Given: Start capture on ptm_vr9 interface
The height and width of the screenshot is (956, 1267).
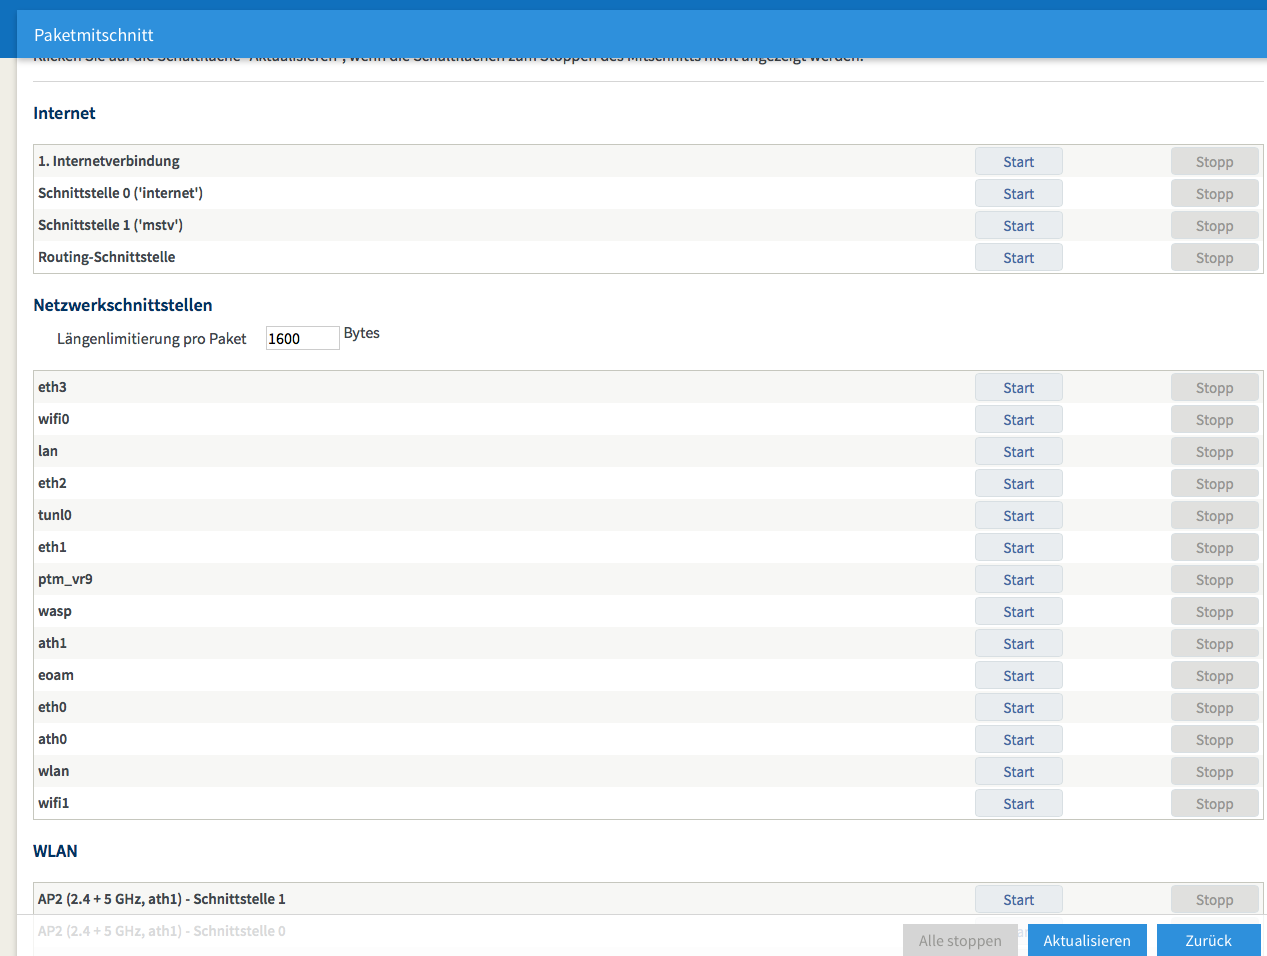Looking at the screenshot, I should click(1018, 580).
